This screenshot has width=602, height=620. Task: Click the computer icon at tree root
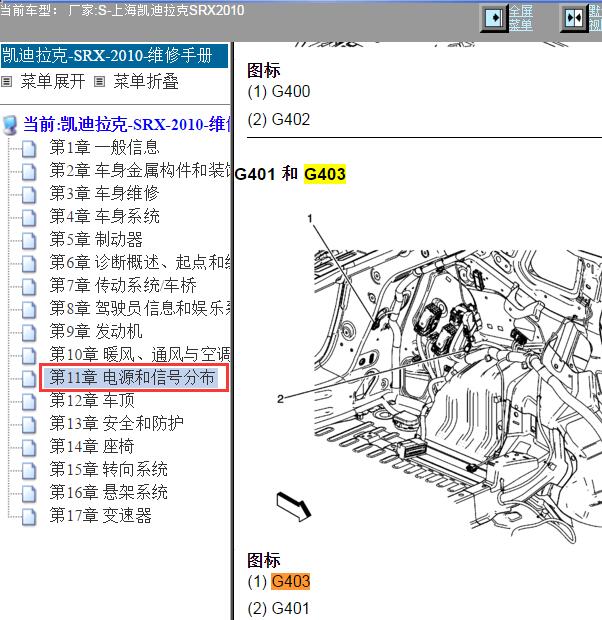pyautogui.click(x=10, y=125)
